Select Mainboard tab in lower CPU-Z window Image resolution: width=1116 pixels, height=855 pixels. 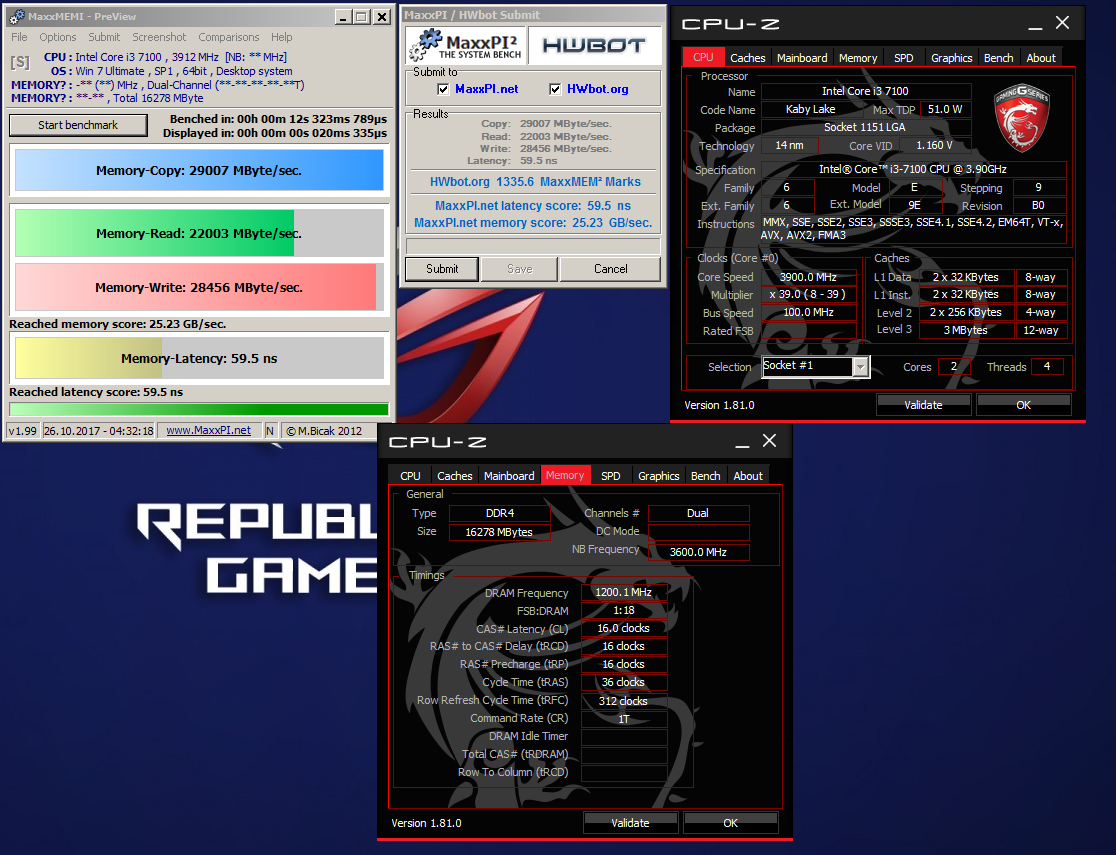point(509,476)
